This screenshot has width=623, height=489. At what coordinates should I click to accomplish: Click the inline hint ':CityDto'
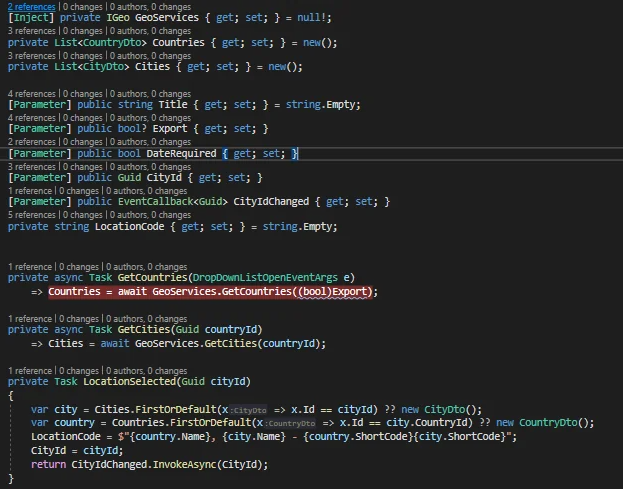coord(248,410)
